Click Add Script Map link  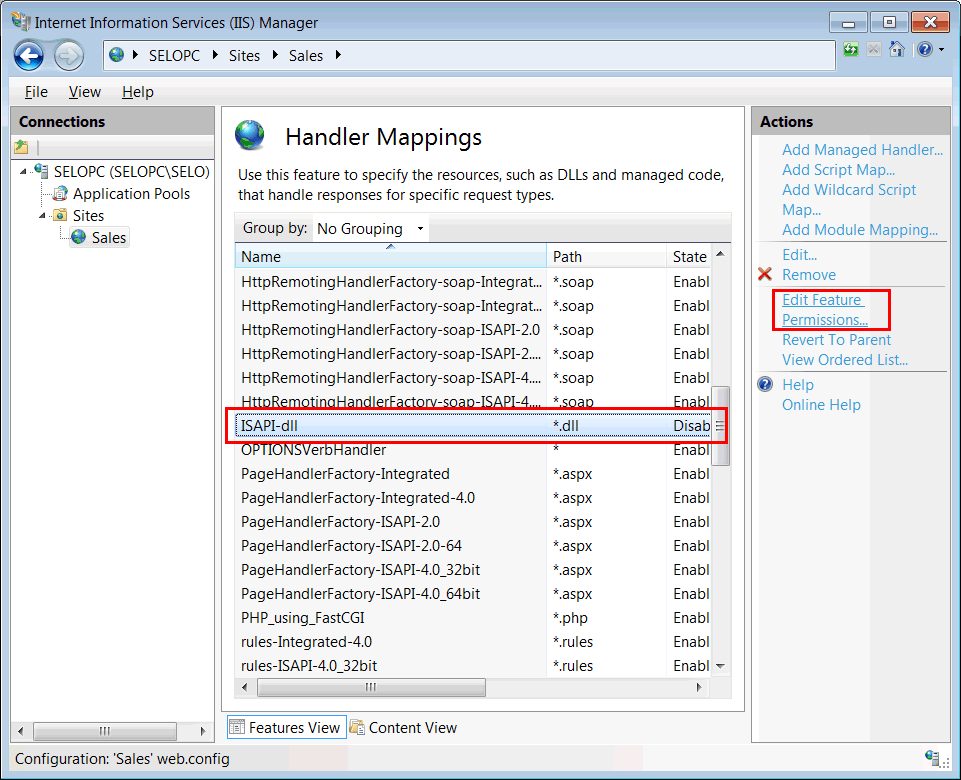point(838,170)
